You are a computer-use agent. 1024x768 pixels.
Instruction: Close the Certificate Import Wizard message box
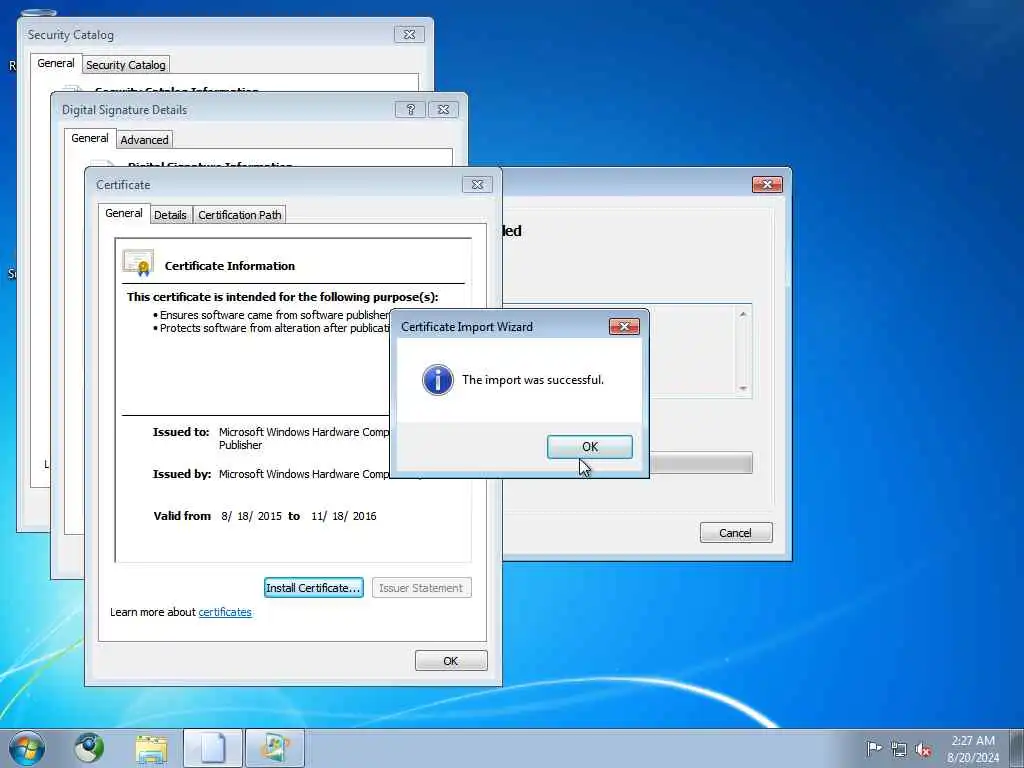624,327
